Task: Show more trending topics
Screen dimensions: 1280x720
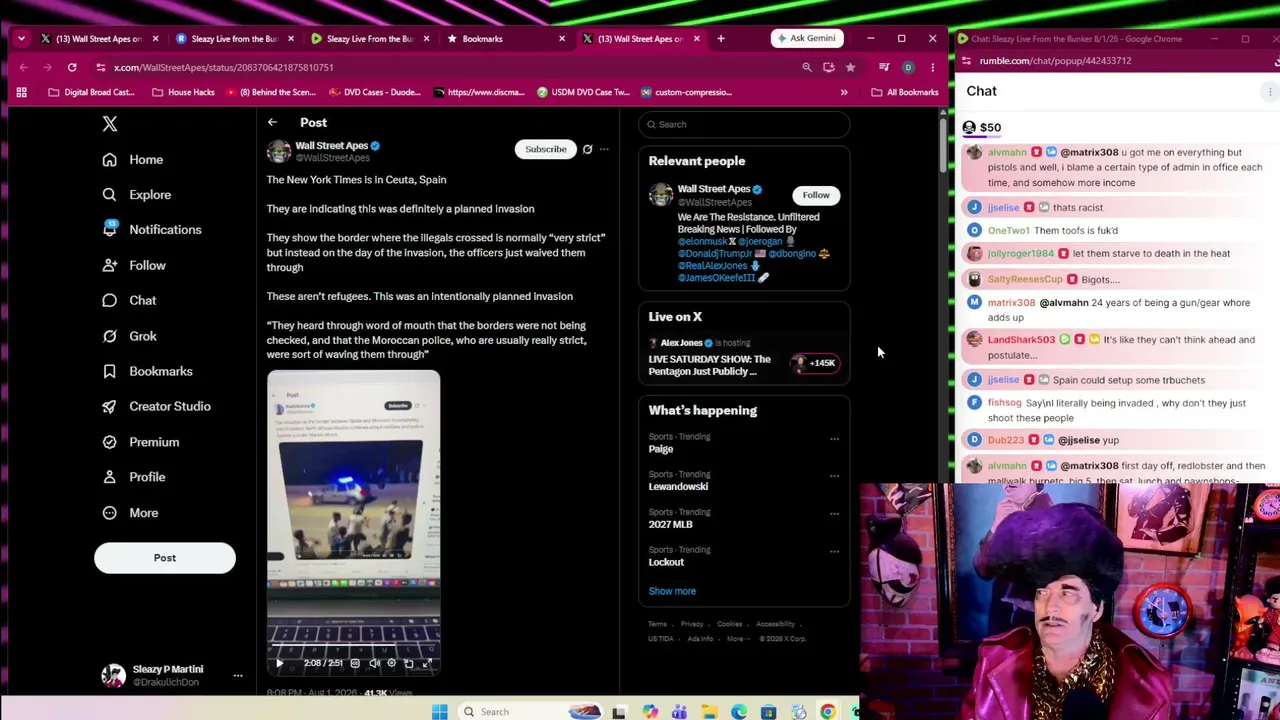Action: [672, 591]
